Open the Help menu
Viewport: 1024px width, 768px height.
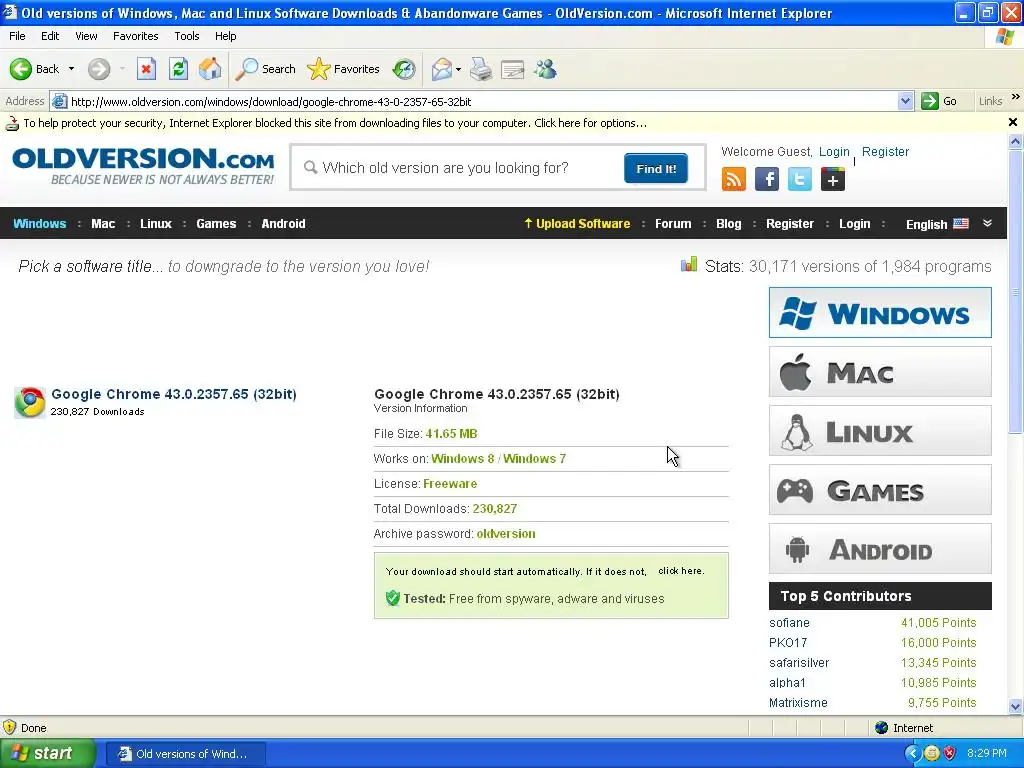tap(225, 36)
